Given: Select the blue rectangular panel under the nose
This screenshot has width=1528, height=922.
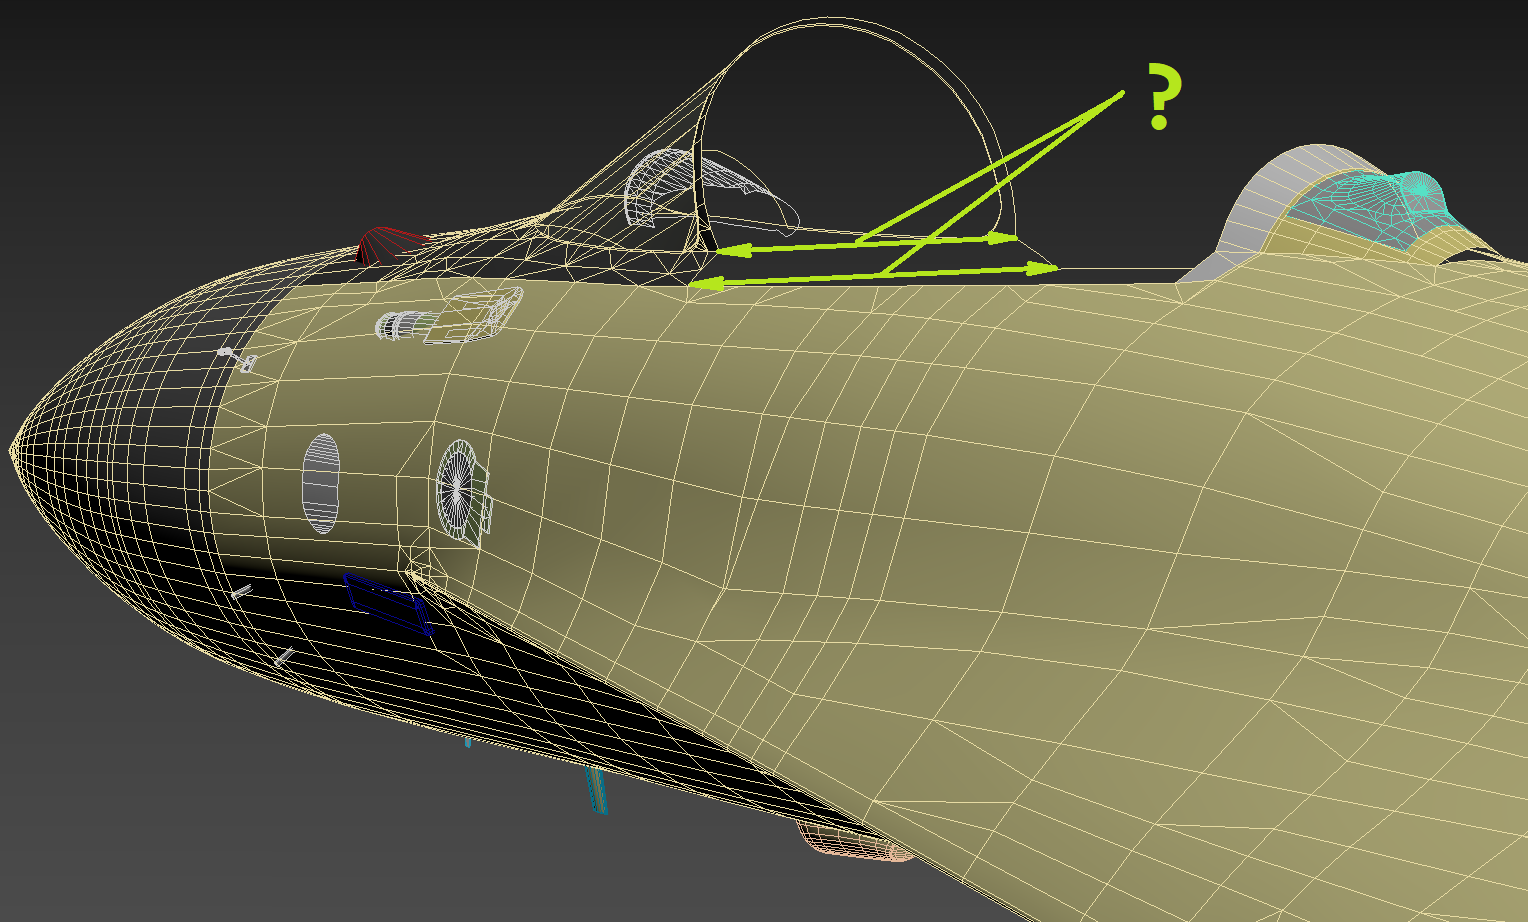Looking at the screenshot, I should pos(388,602).
